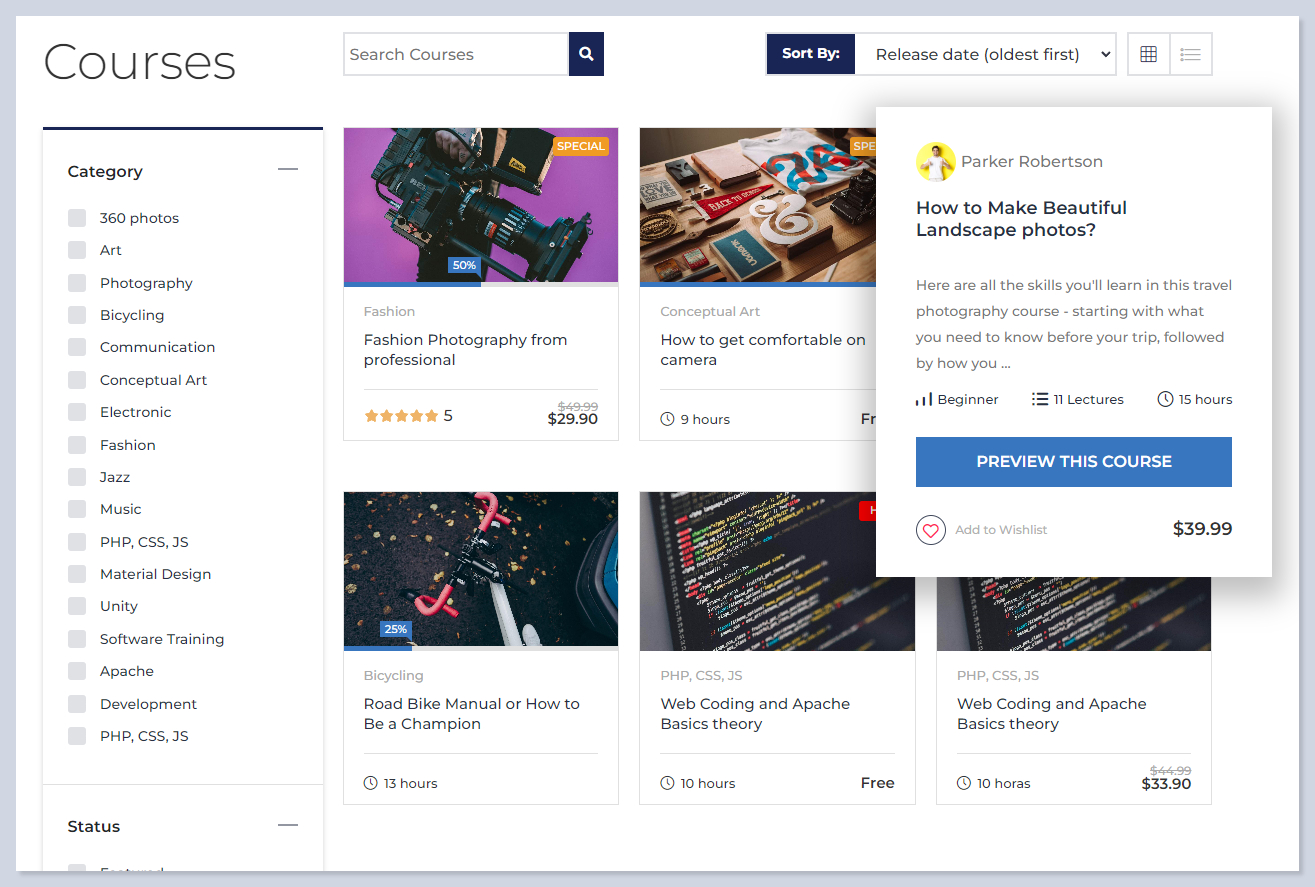Enable the Bicycling category filter
The image size is (1315, 887).
(x=77, y=315)
